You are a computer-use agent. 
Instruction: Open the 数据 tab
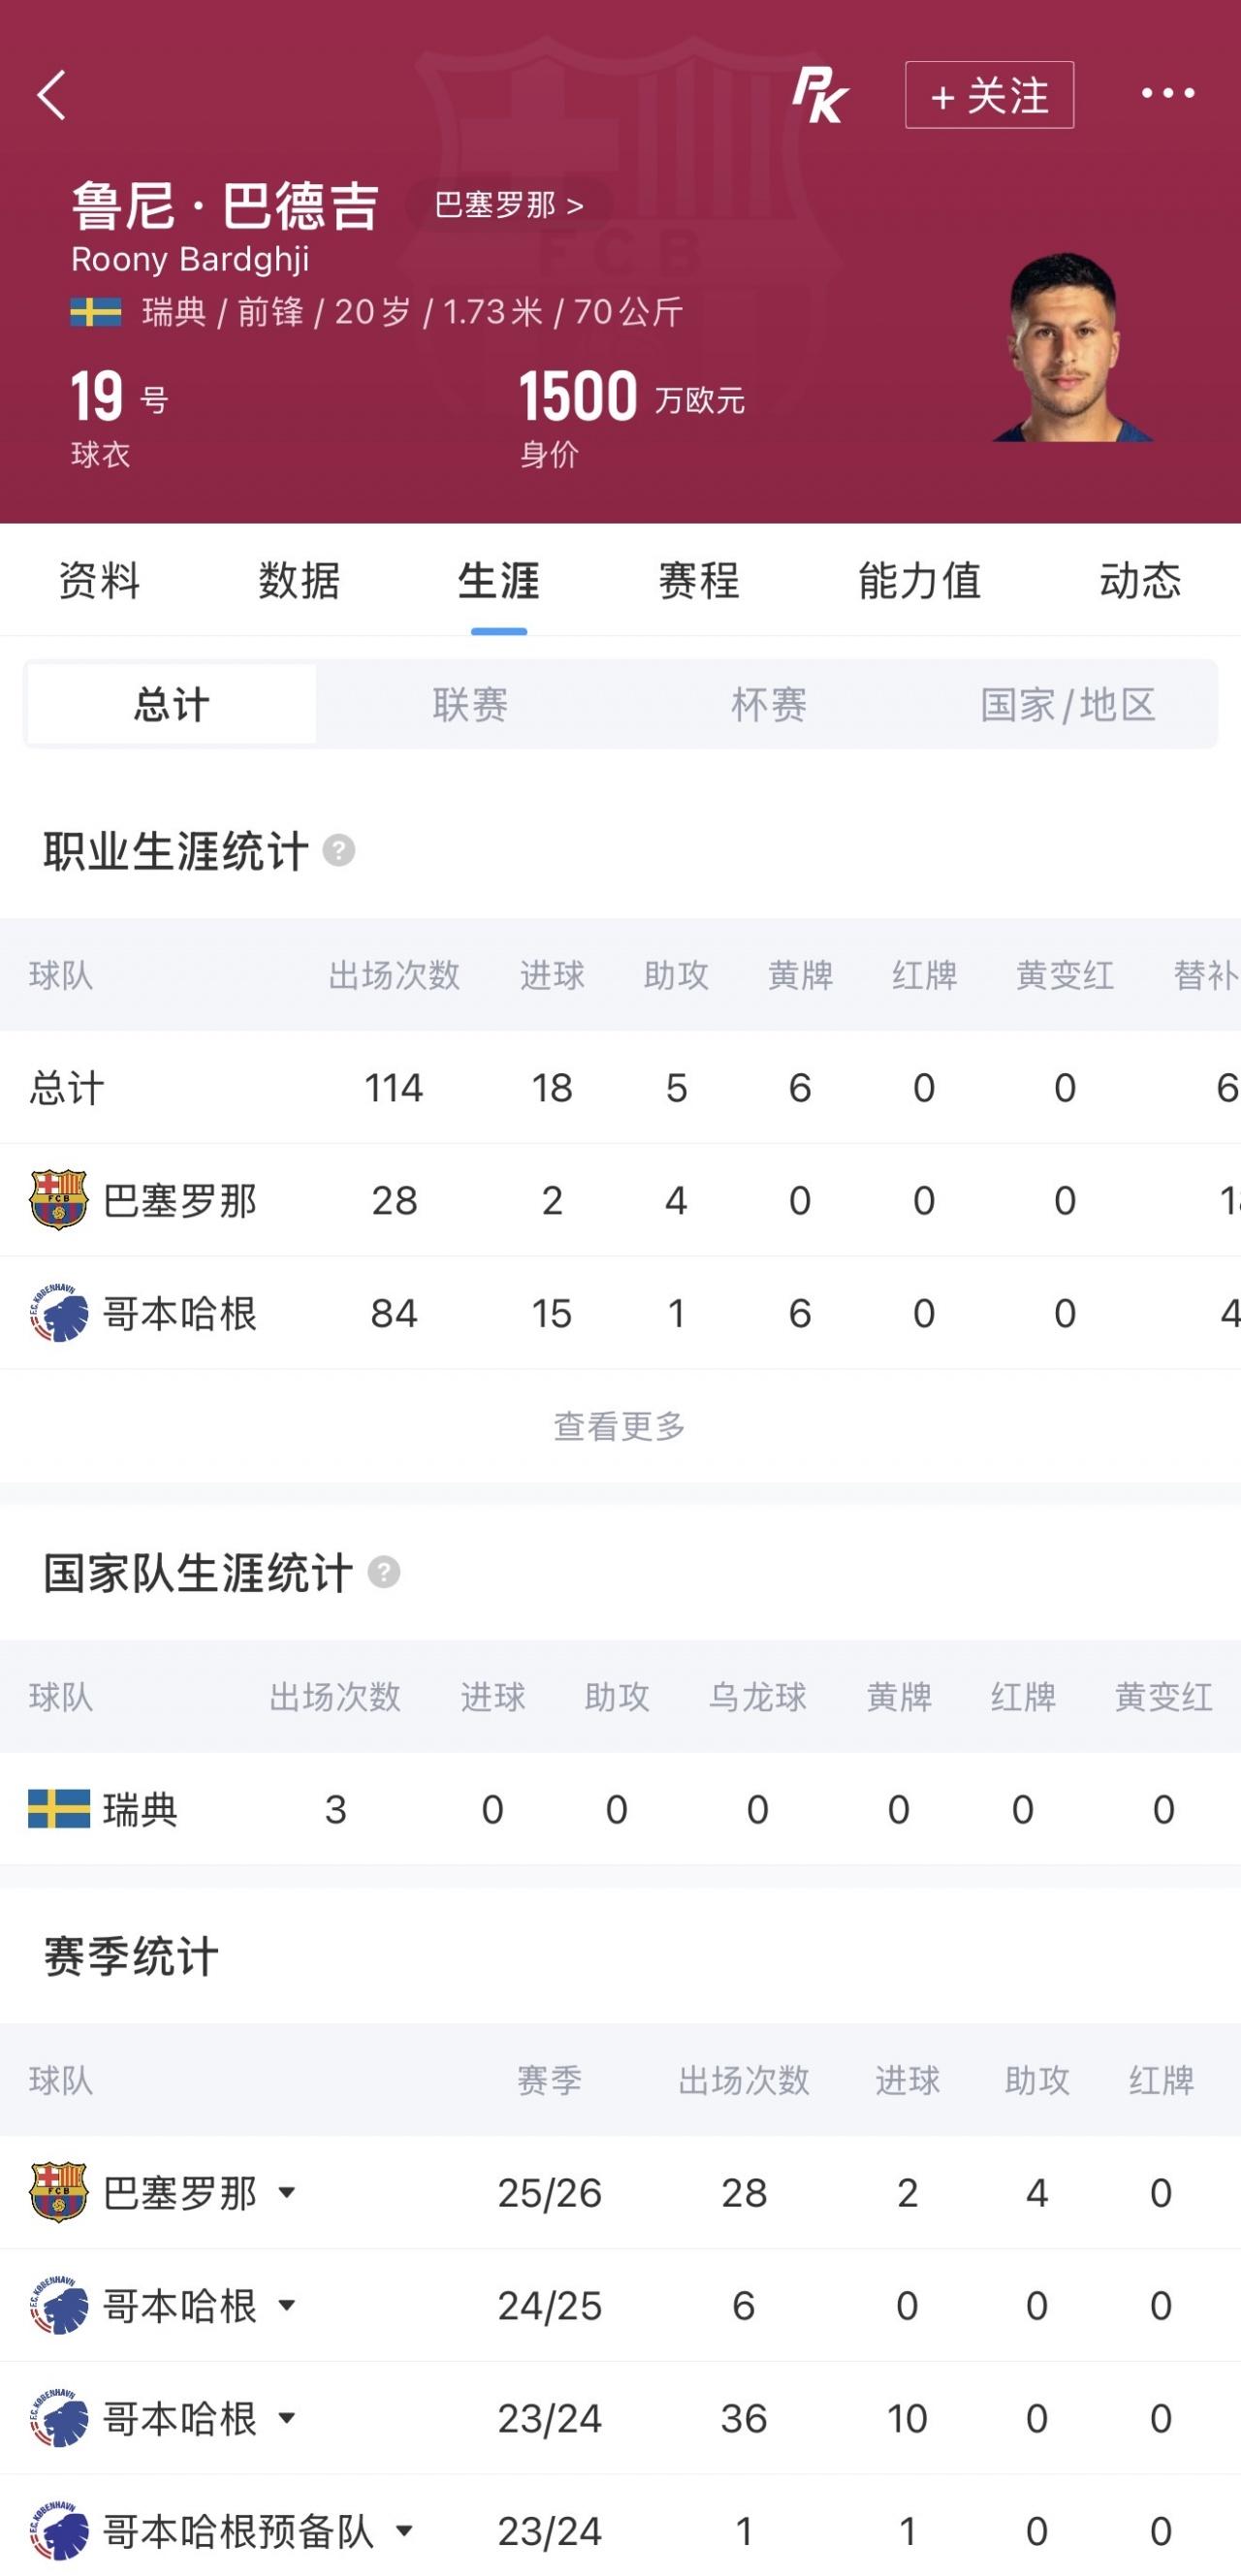(x=299, y=581)
